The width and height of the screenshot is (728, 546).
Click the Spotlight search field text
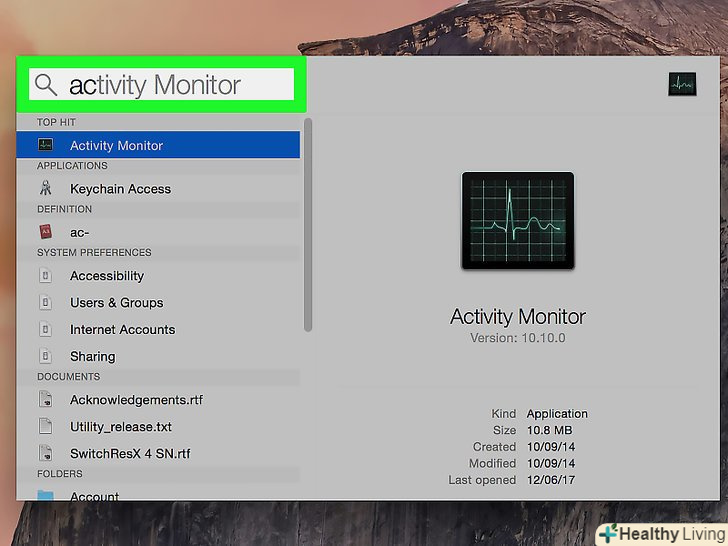(x=155, y=85)
